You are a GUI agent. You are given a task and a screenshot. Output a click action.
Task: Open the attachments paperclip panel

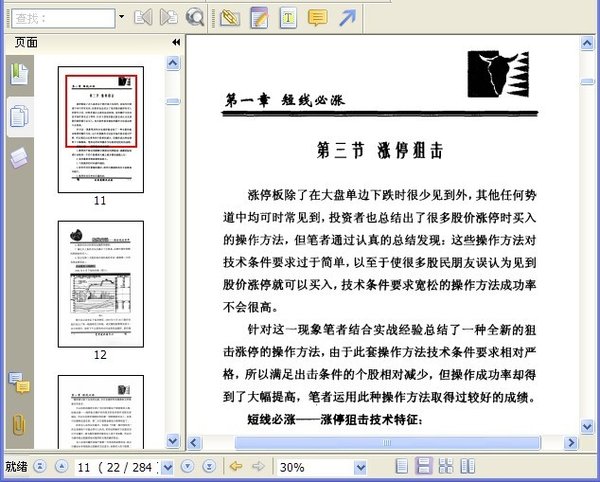click(x=19, y=425)
